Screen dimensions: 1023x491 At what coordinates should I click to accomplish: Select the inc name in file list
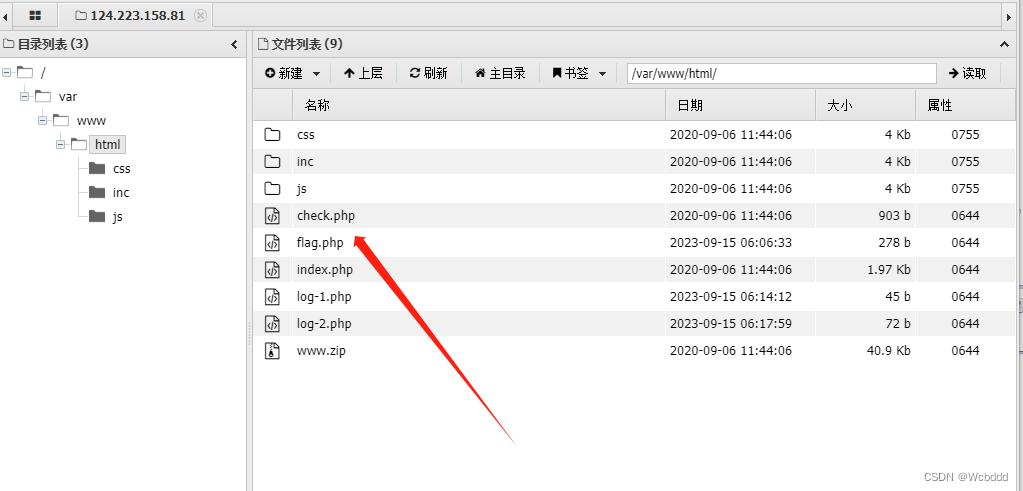point(305,162)
